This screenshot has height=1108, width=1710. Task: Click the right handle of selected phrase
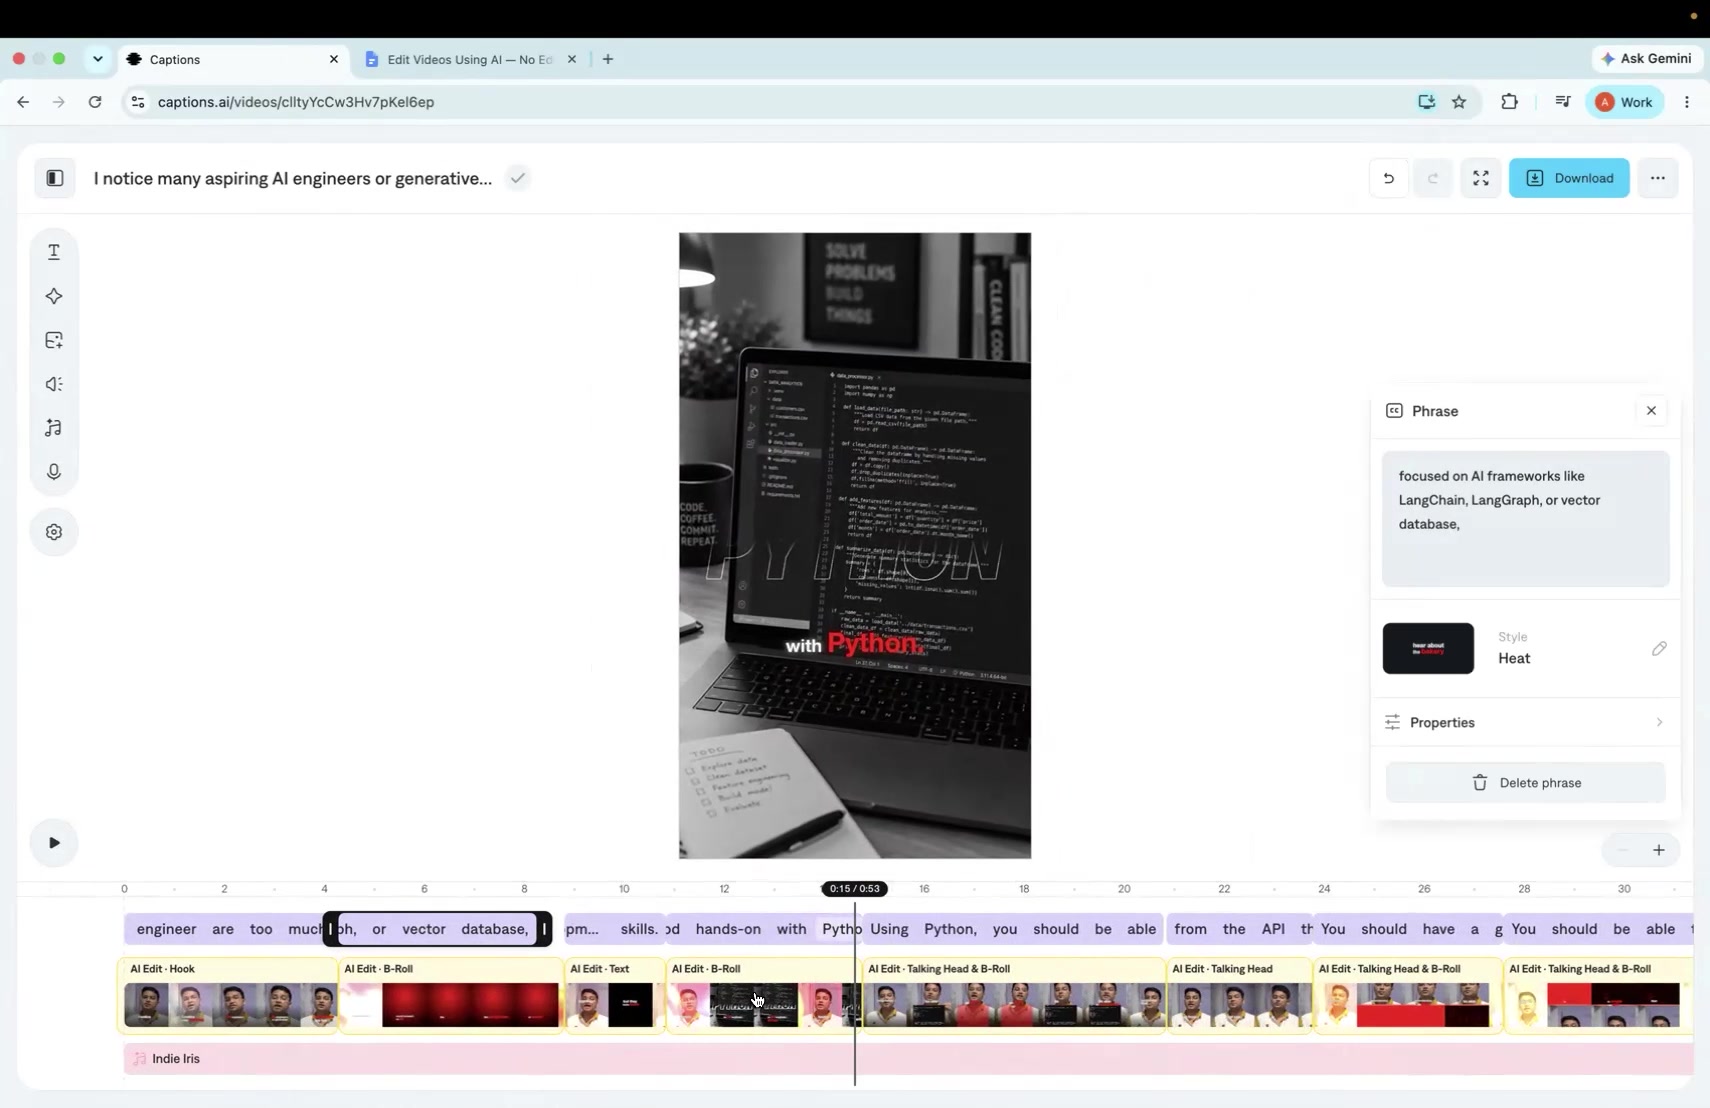pos(544,929)
